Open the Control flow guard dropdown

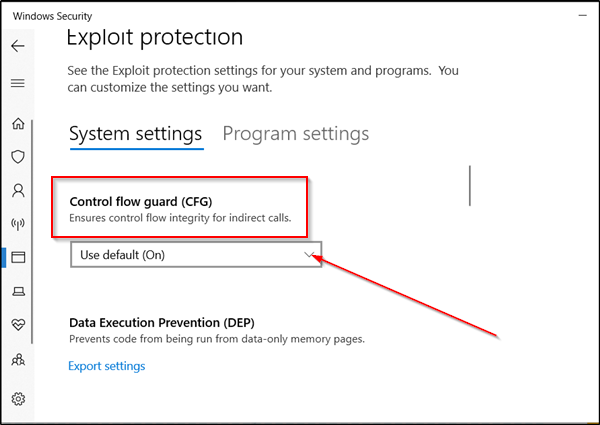pos(196,255)
